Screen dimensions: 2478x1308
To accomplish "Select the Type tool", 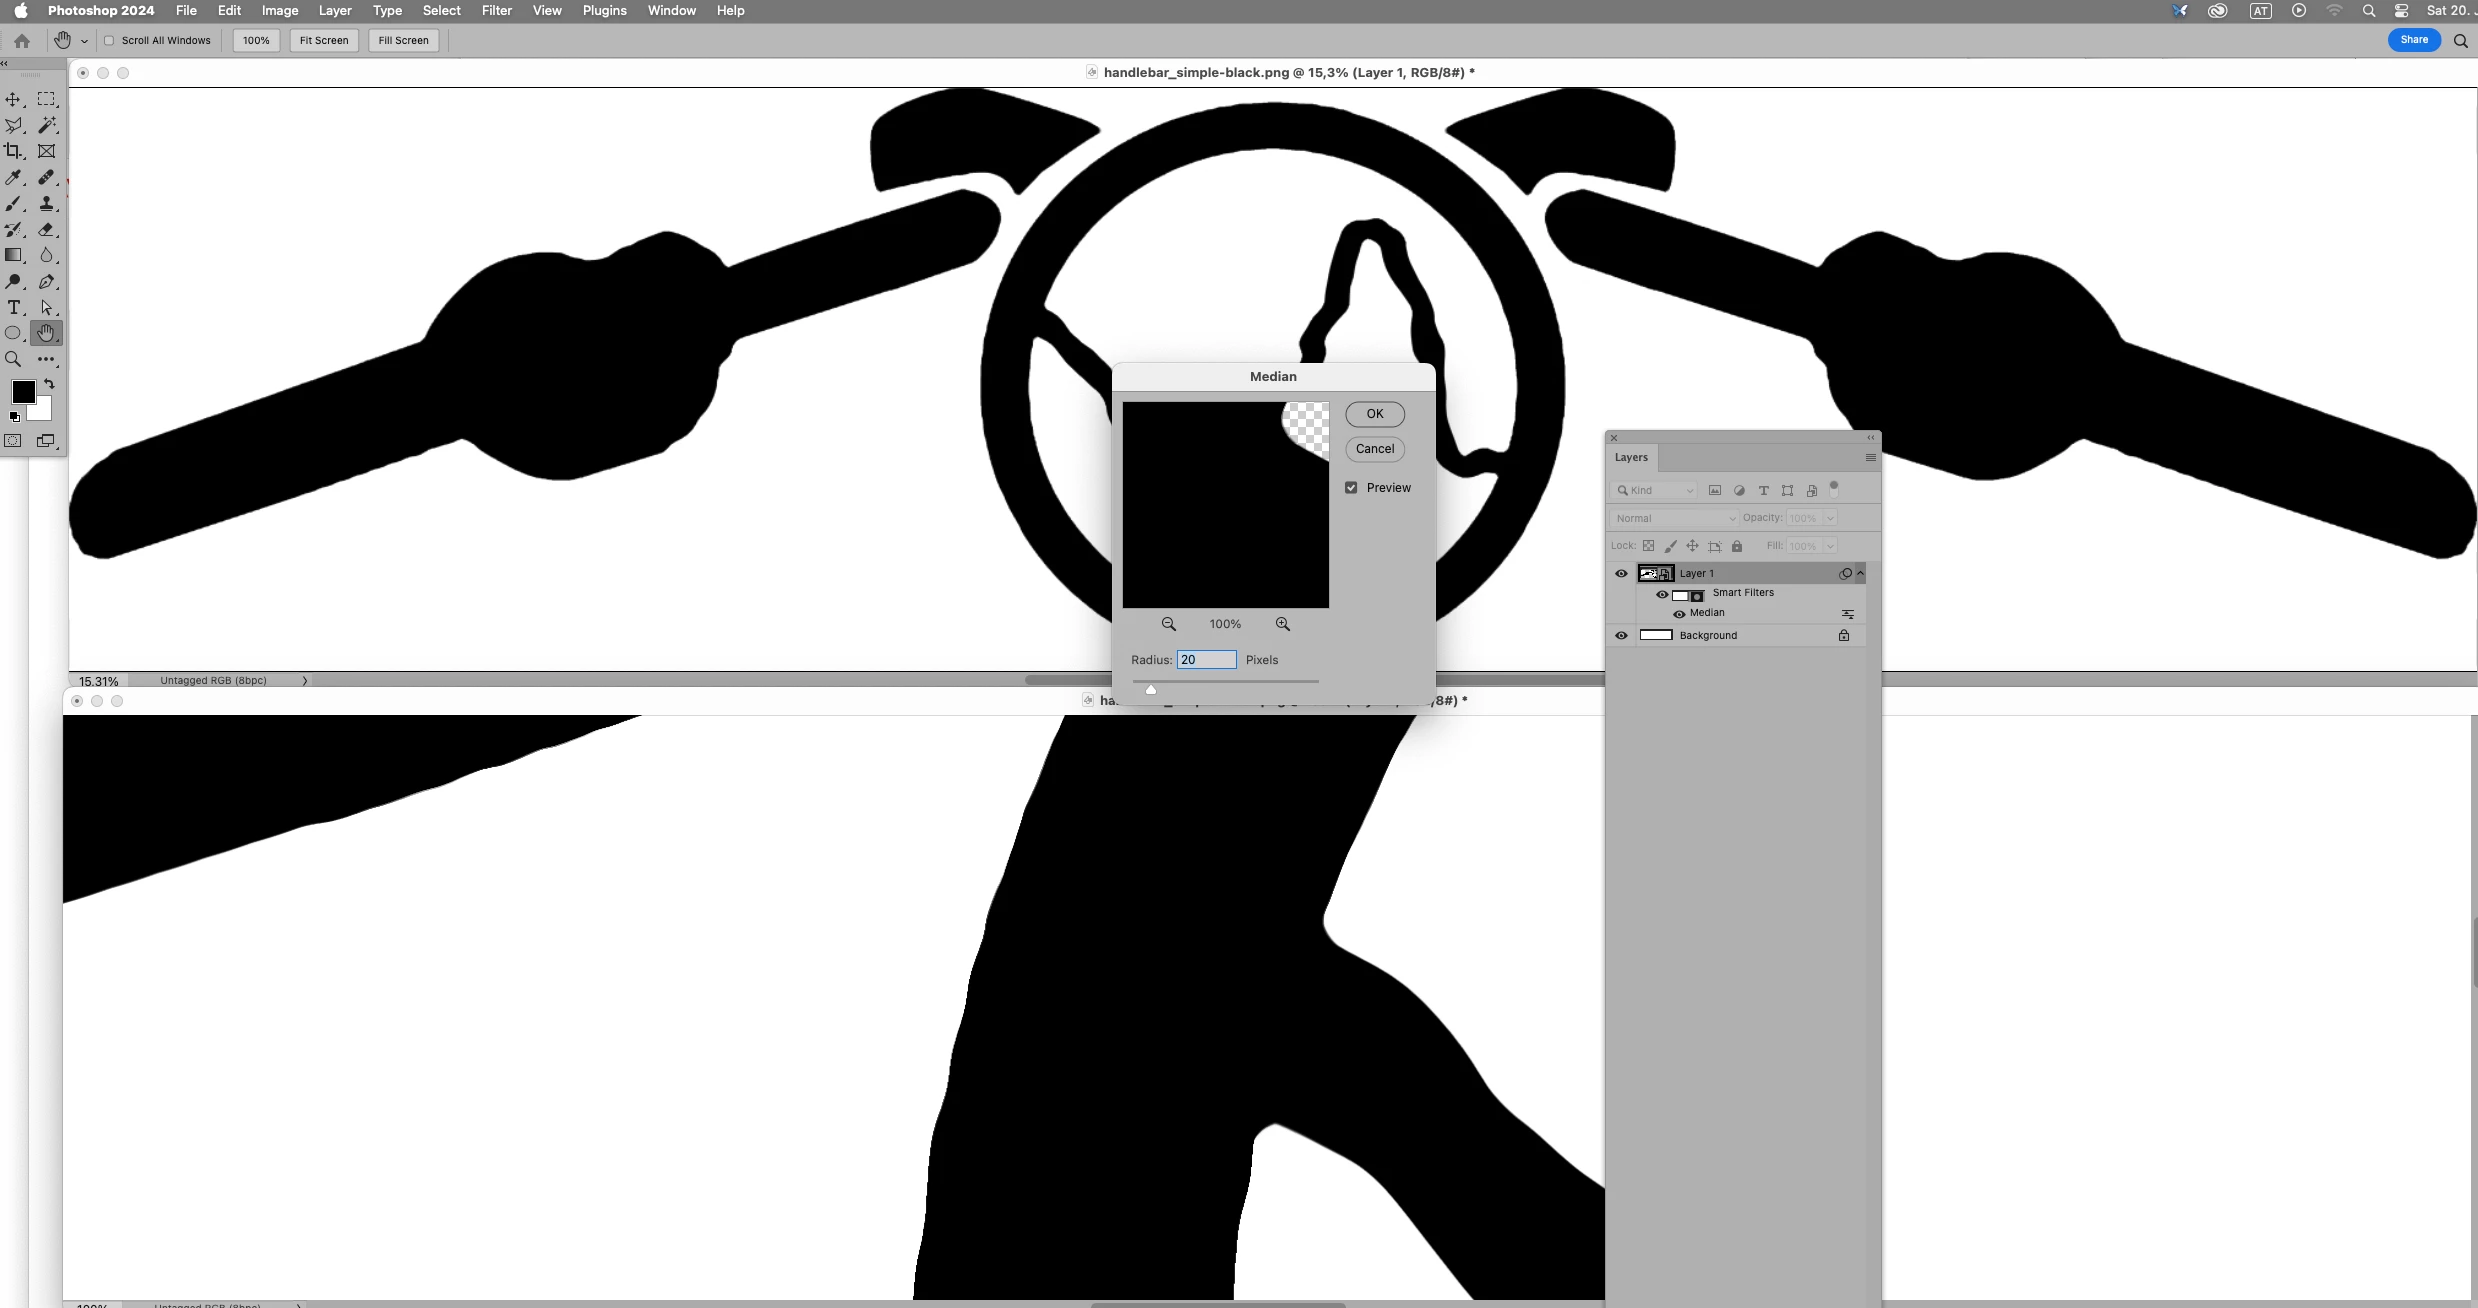I will coord(14,307).
